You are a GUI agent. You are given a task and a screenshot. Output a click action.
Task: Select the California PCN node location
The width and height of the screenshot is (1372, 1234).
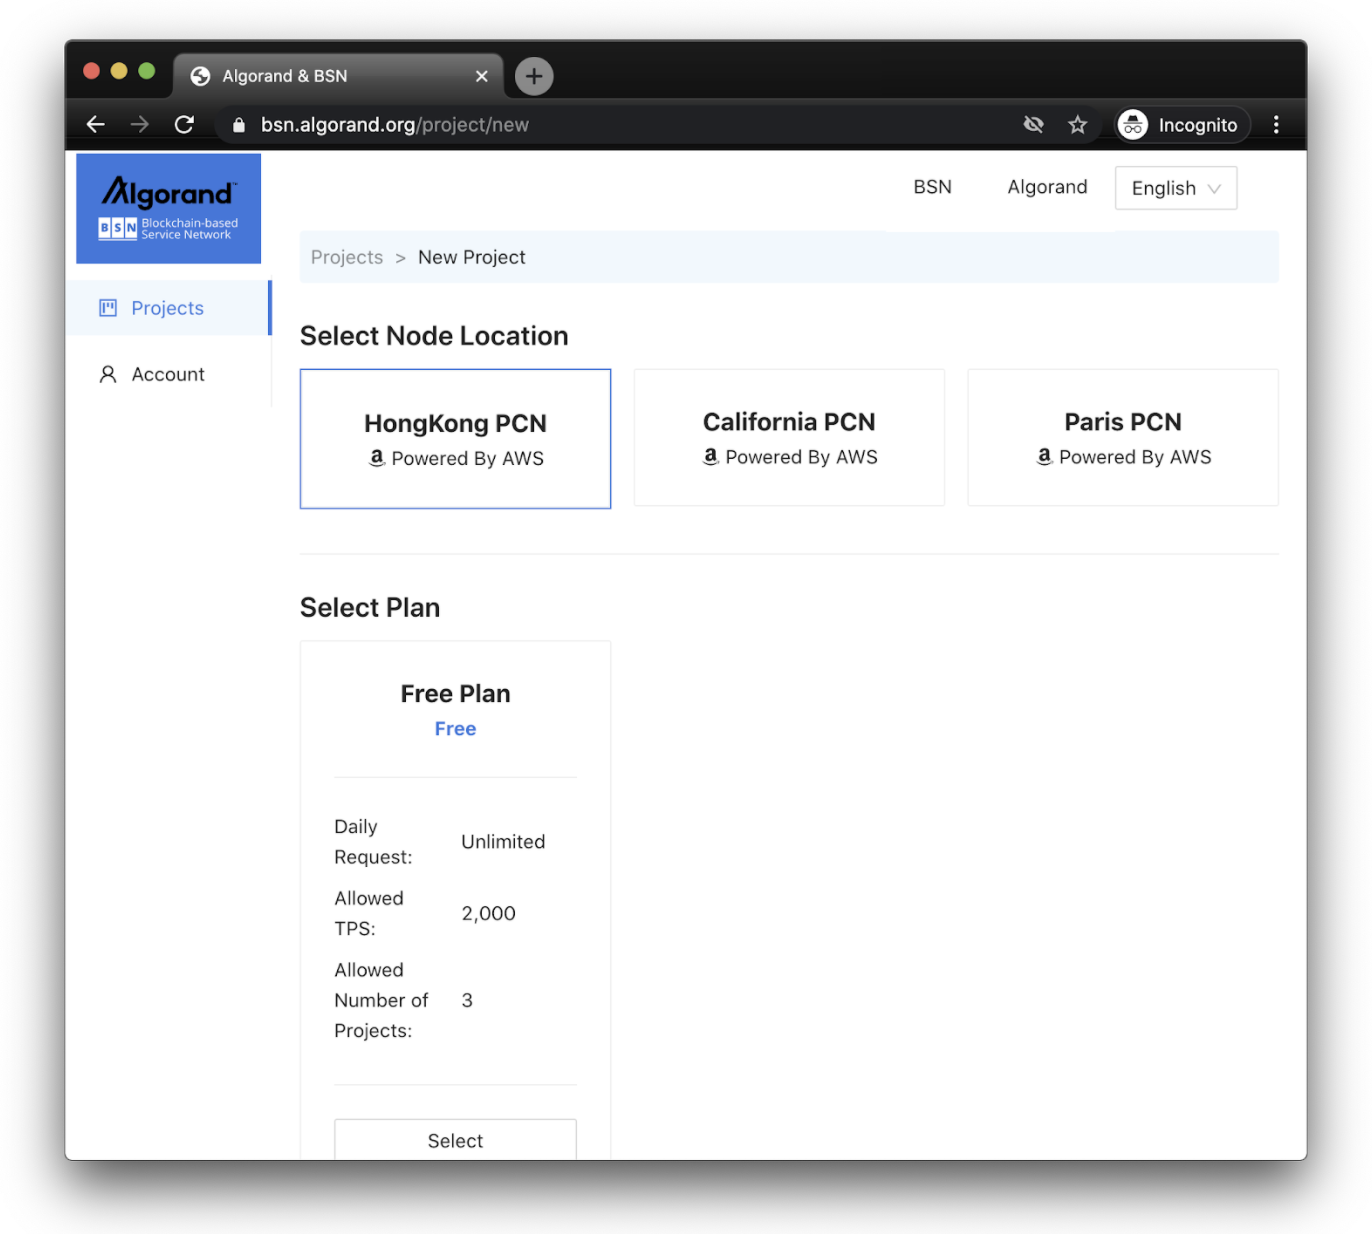pos(789,437)
